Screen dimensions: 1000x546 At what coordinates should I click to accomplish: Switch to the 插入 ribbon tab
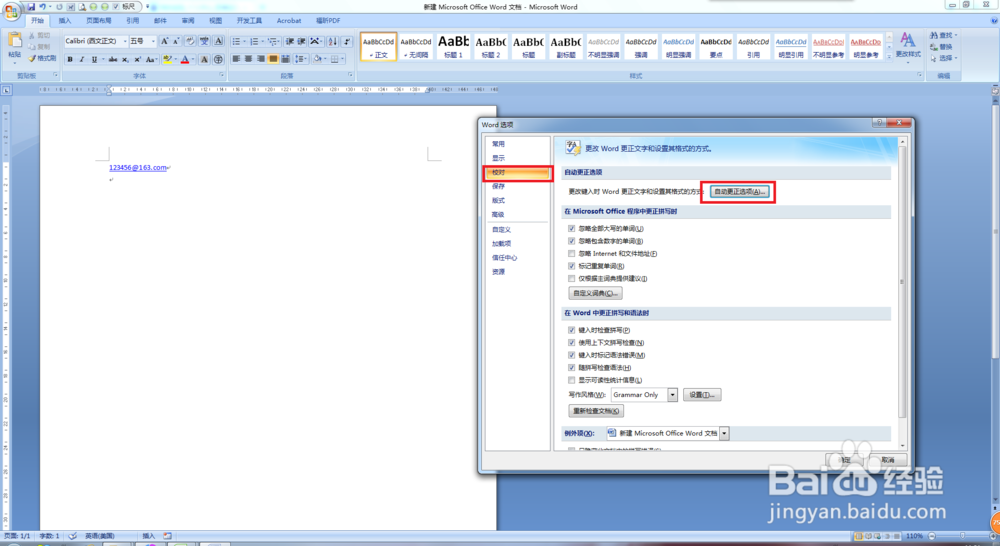click(x=65, y=20)
